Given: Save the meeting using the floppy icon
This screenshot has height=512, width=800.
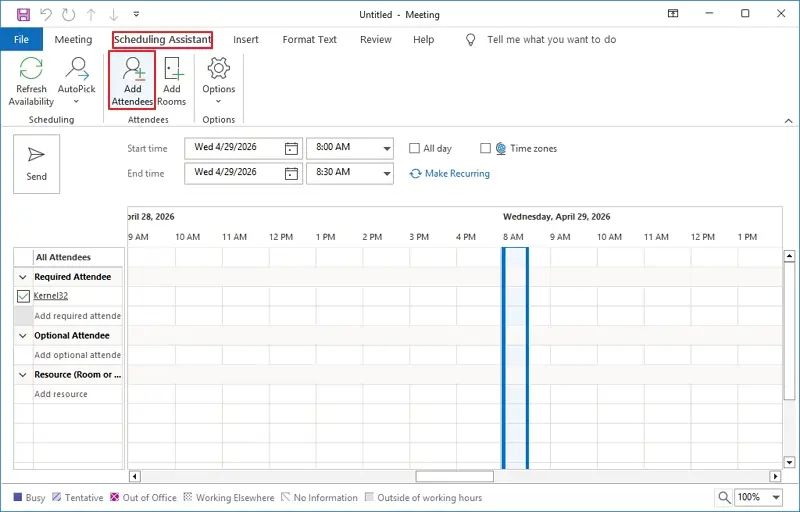Looking at the screenshot, I should click(23, 14).
